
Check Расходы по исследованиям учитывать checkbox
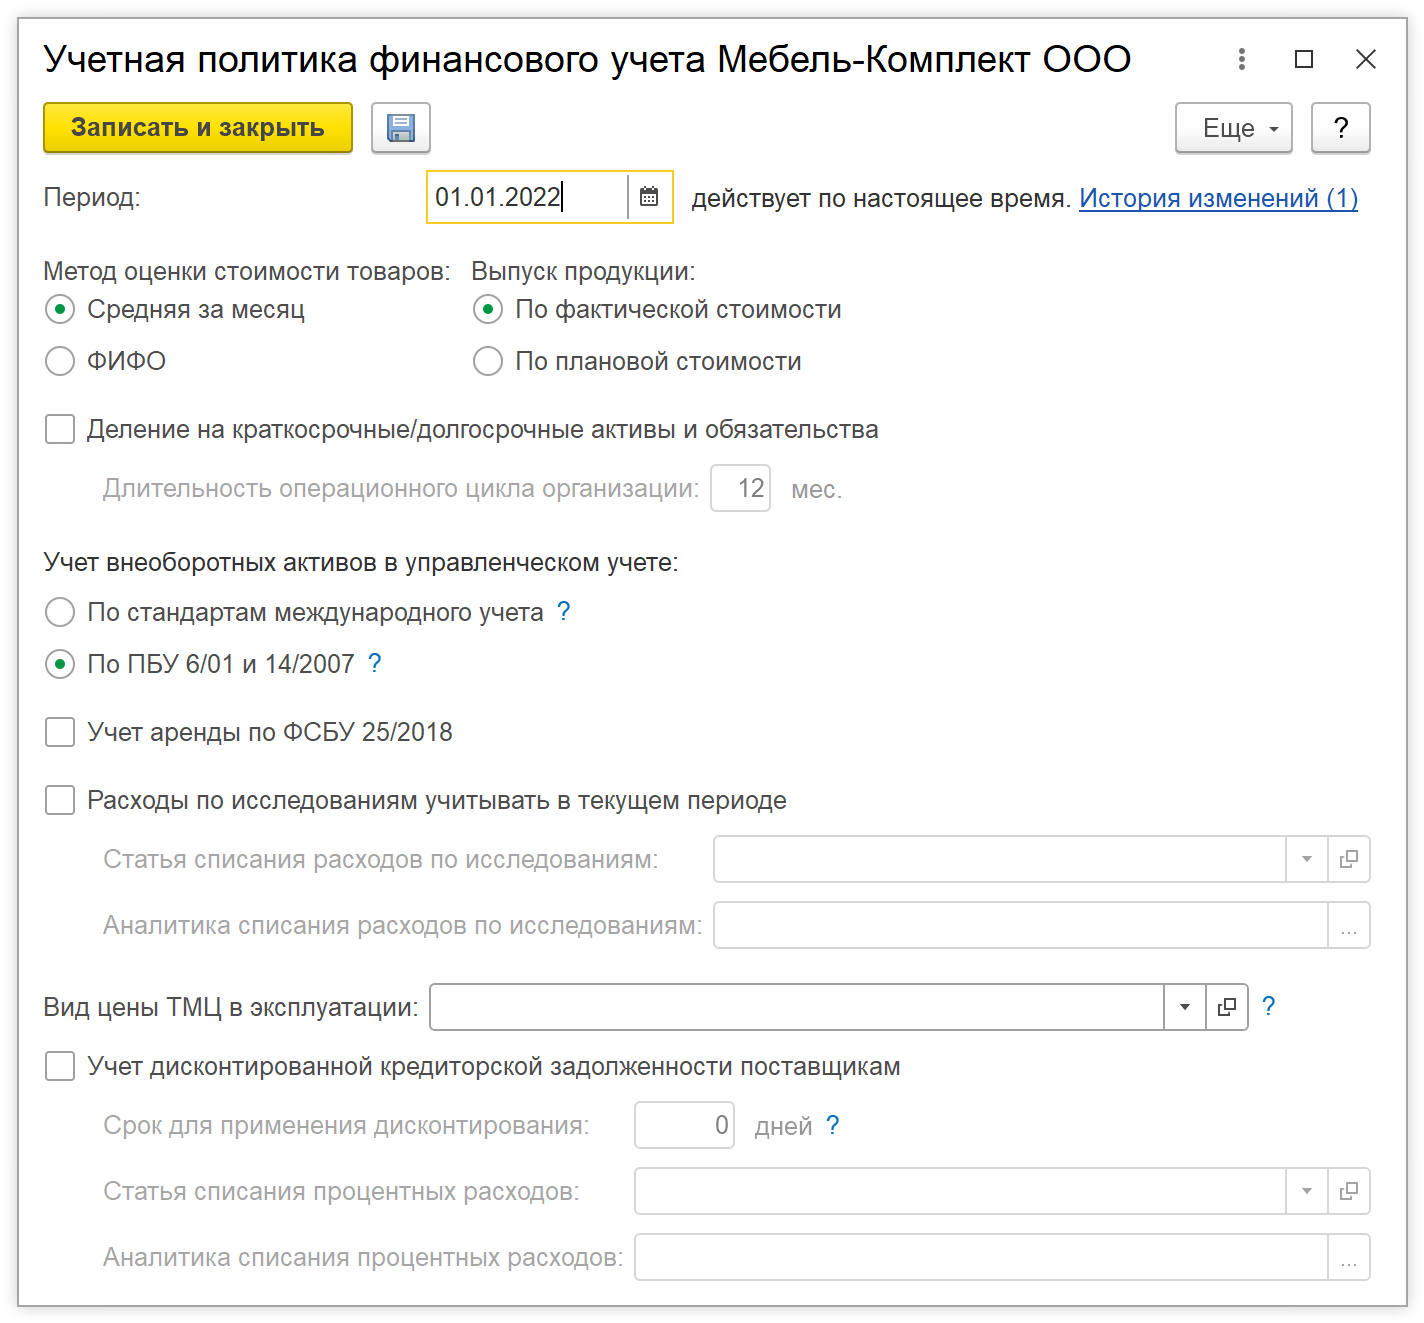pos(60,800)
